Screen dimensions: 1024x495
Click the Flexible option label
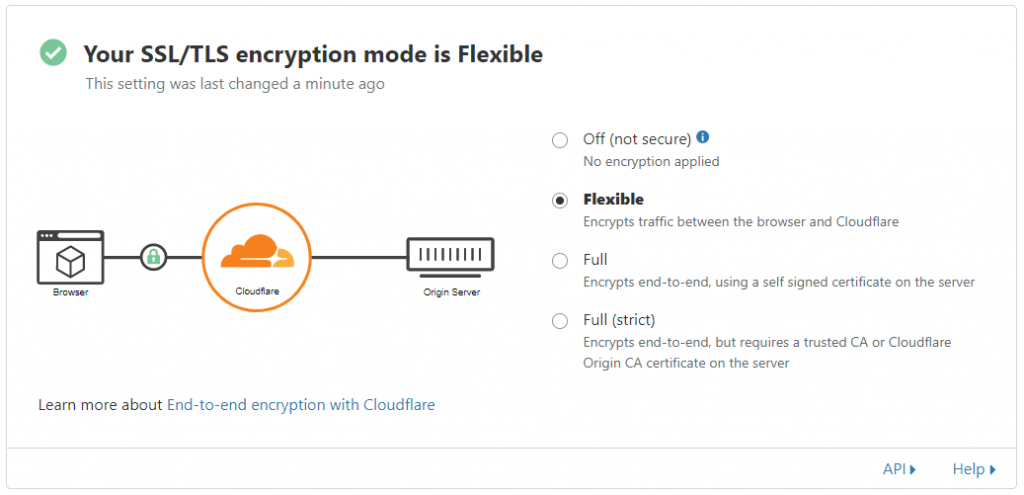[x=613, y=200]
